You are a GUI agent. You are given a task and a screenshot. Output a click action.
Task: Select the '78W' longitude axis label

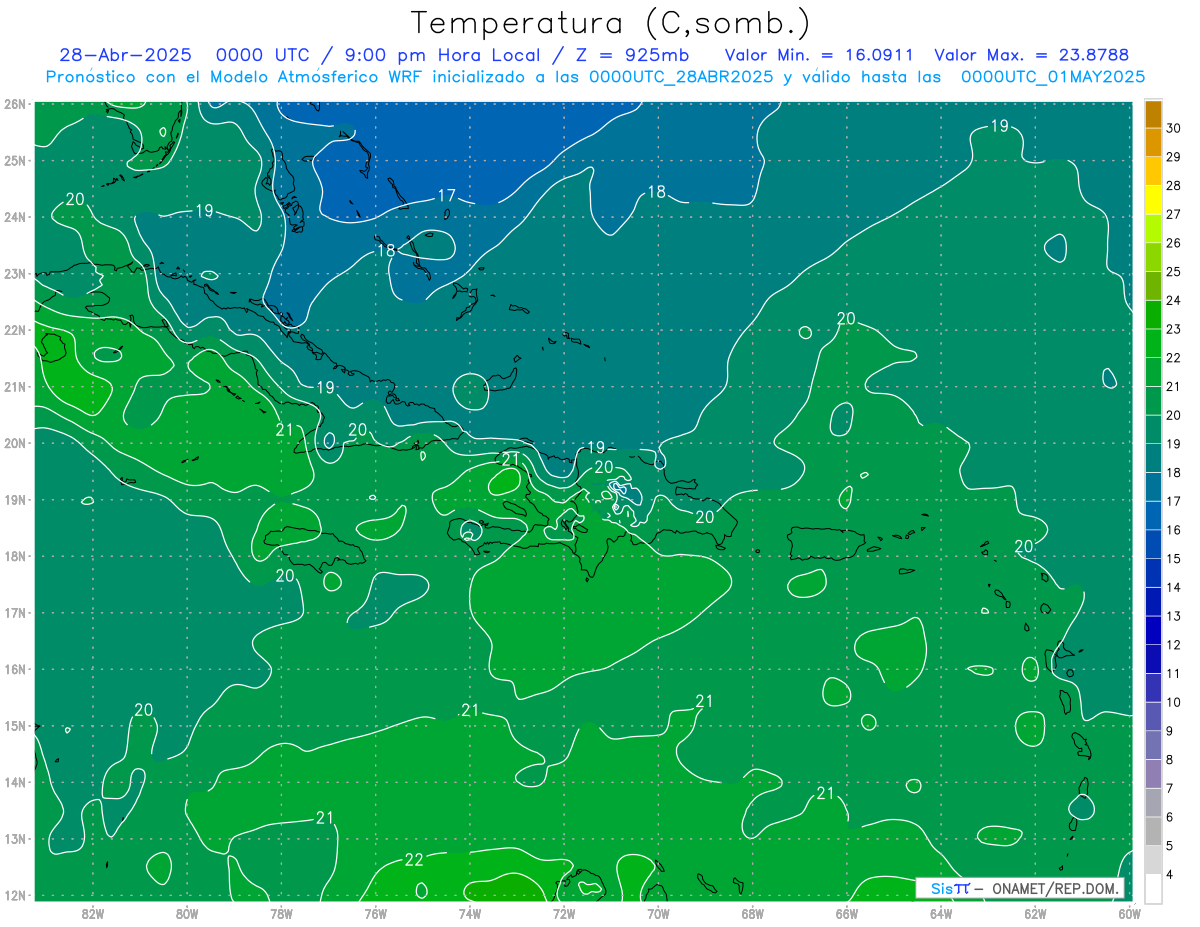[x=281, y=913]
